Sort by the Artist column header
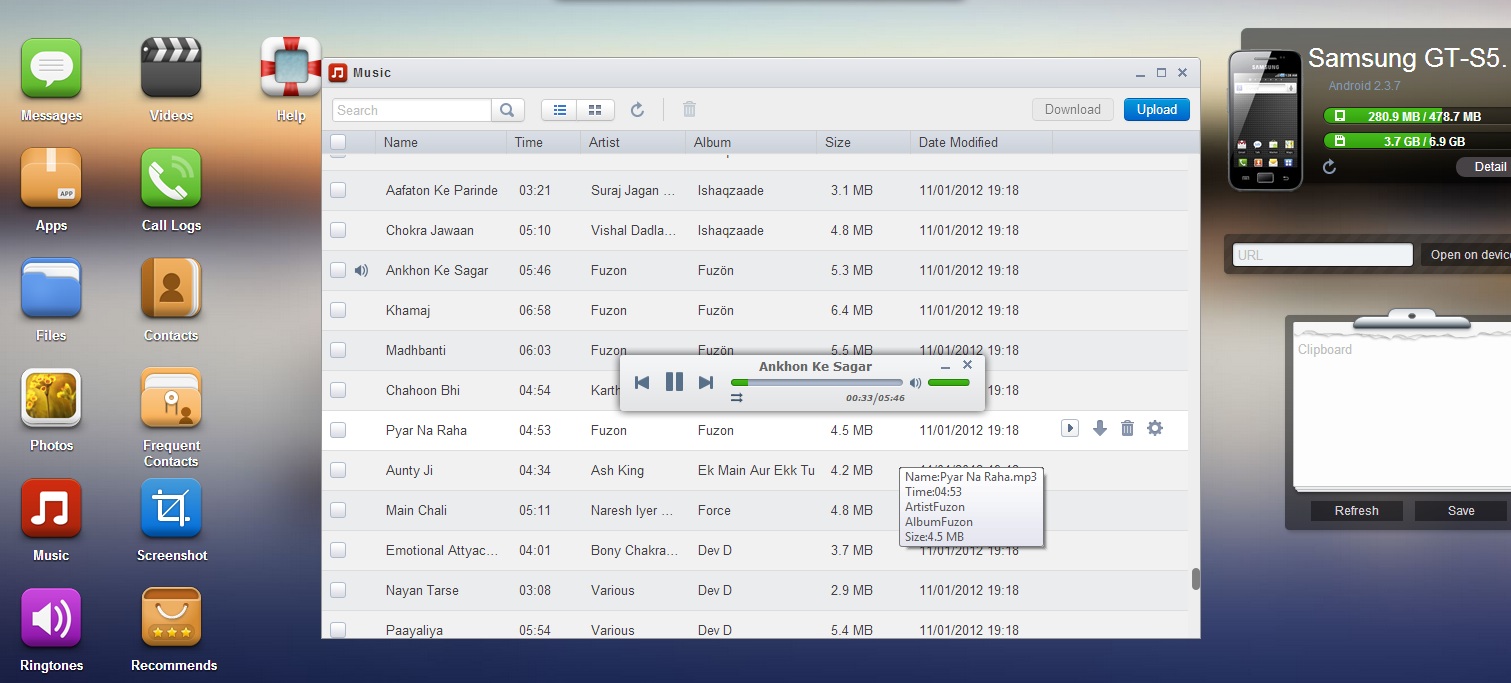 tap(605, 142)
